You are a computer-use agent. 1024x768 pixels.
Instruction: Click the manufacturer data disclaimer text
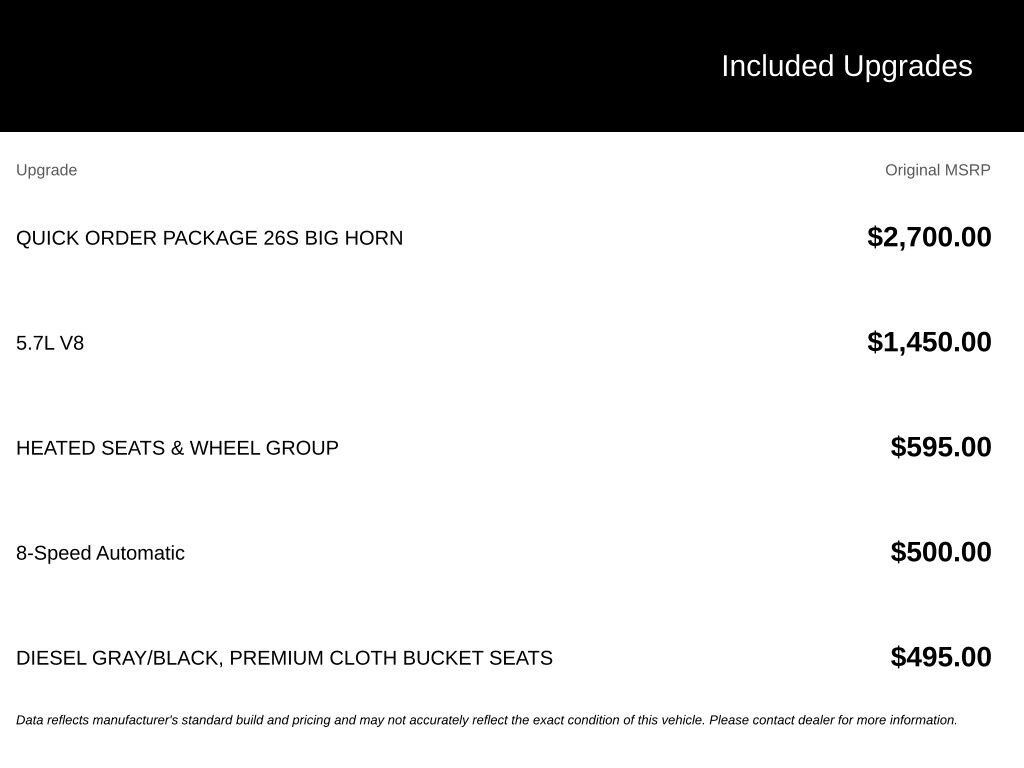click(487, 720)
